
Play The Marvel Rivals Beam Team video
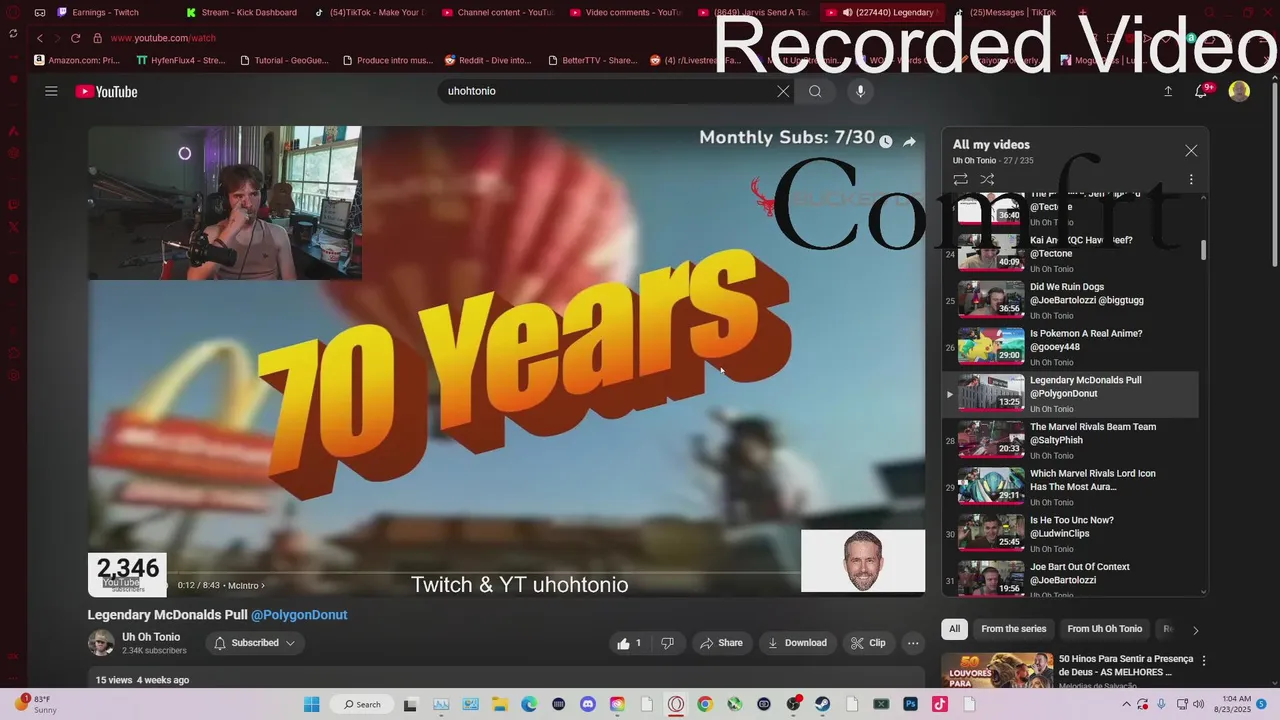tap(1070, 441)
